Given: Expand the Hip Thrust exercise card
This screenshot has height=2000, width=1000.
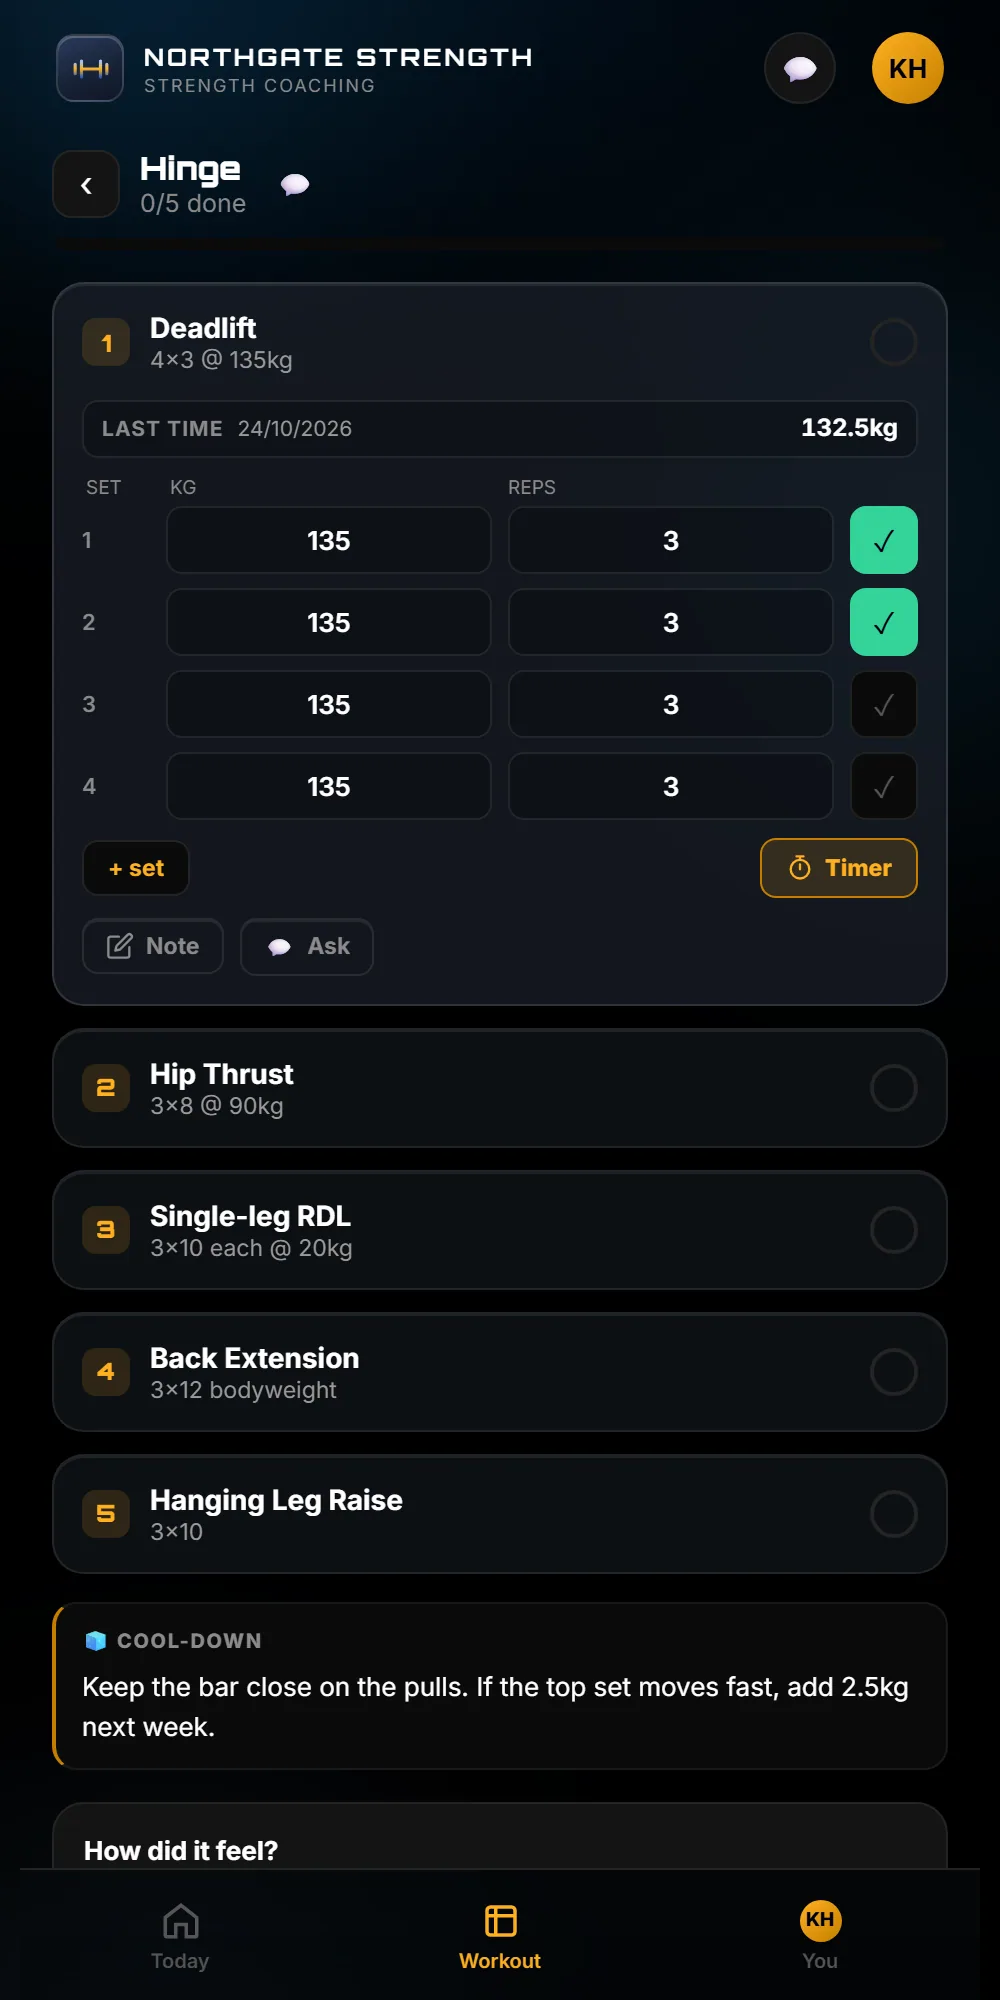Looking at the screenshot, I should (x=500, y=1088).
